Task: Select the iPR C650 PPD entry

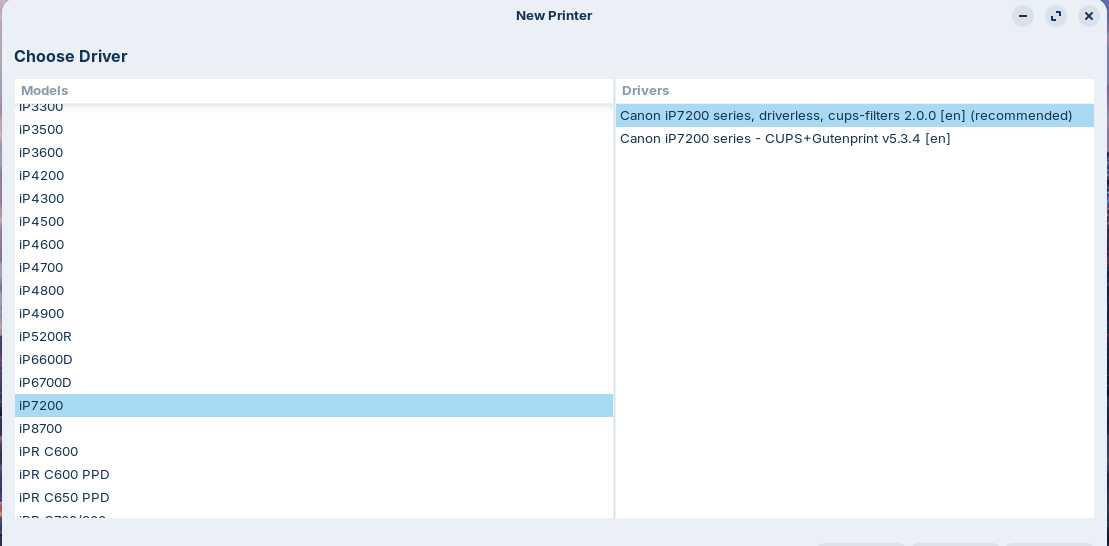Action: click(64, 497)
